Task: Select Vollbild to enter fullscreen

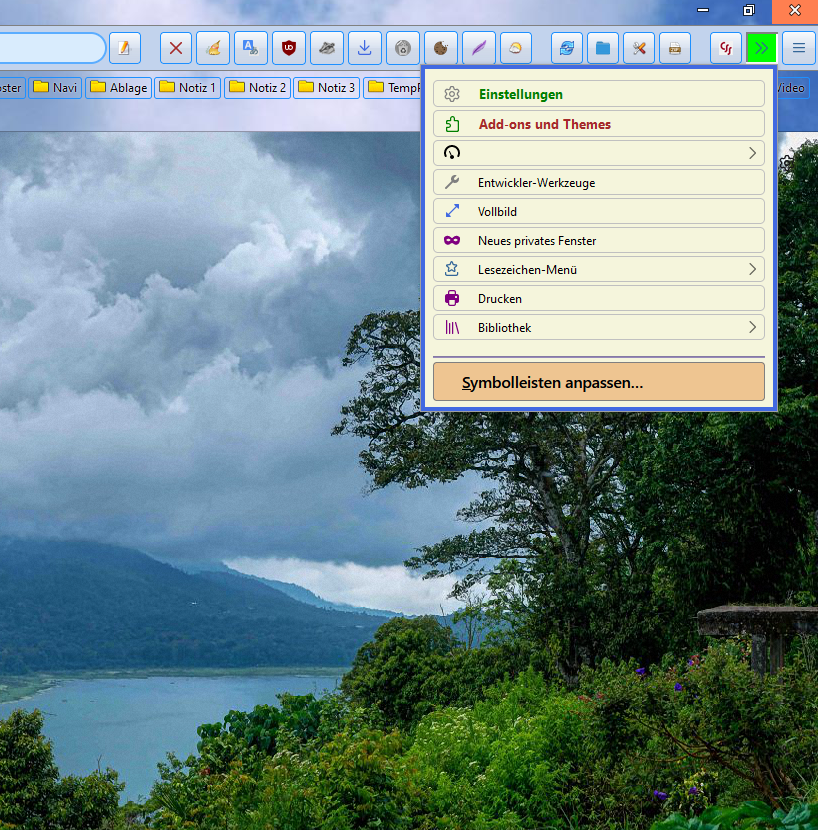Action: point(599,211)
